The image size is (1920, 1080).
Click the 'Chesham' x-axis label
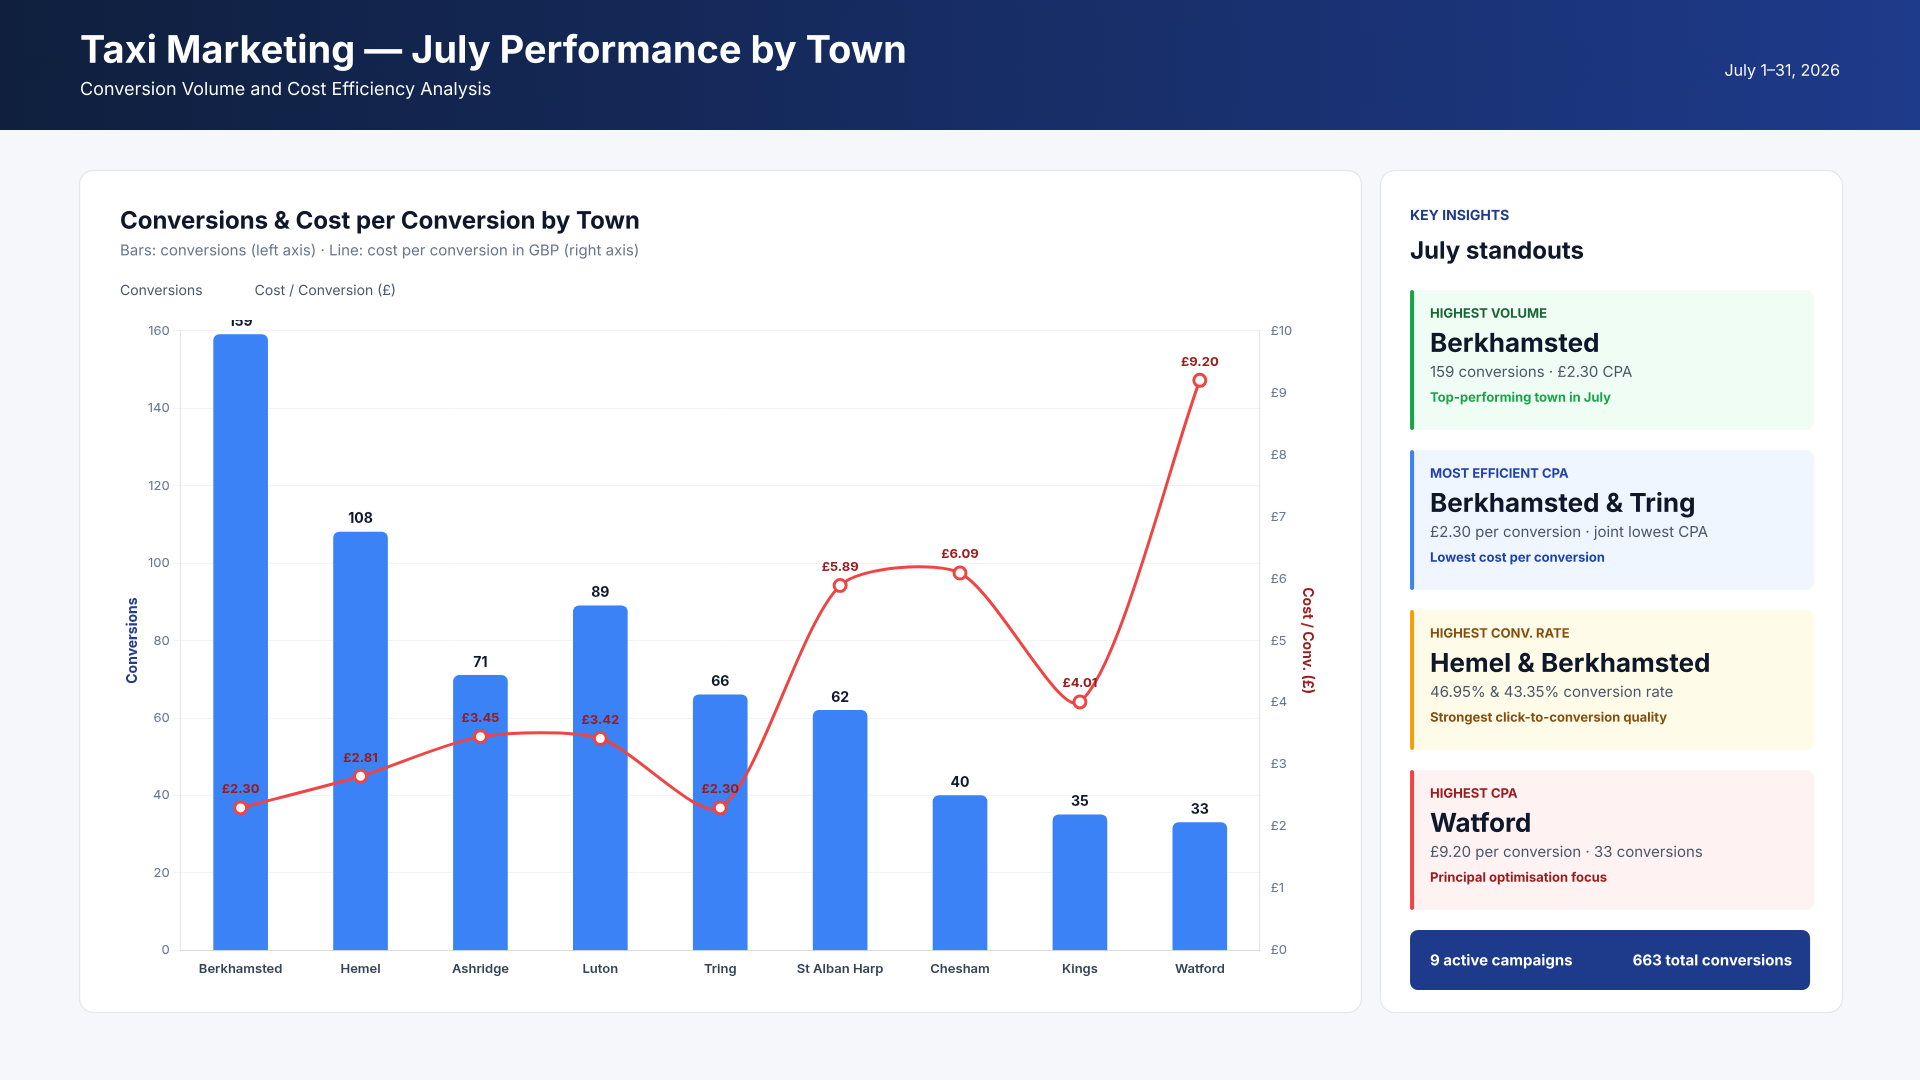960,969
